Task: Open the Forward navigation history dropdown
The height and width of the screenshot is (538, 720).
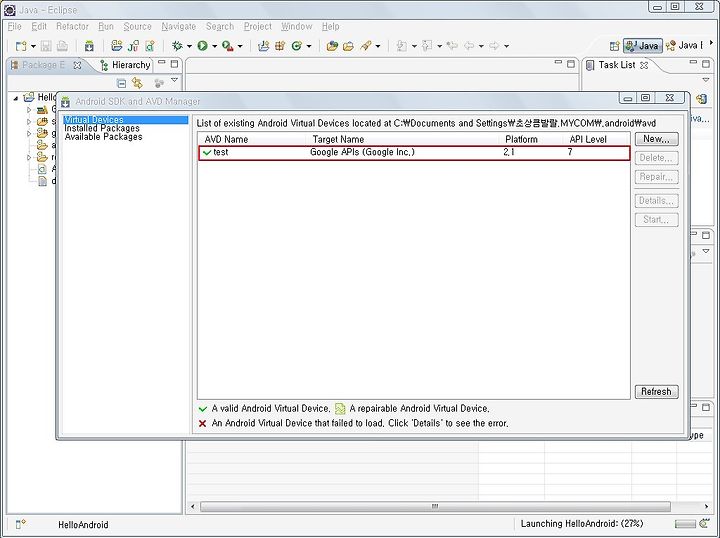Action: (x=506, y=46)
